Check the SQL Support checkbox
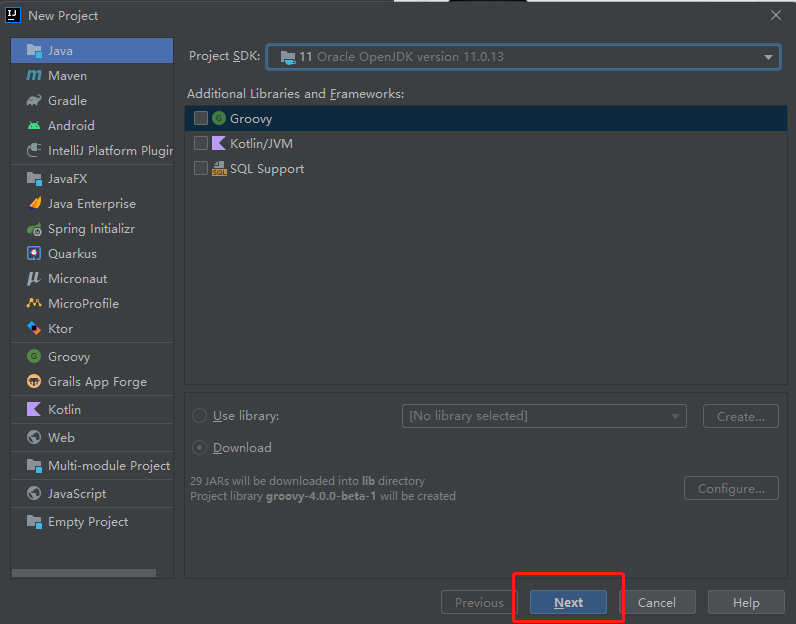Screen dimensions: 796x624 201,168
